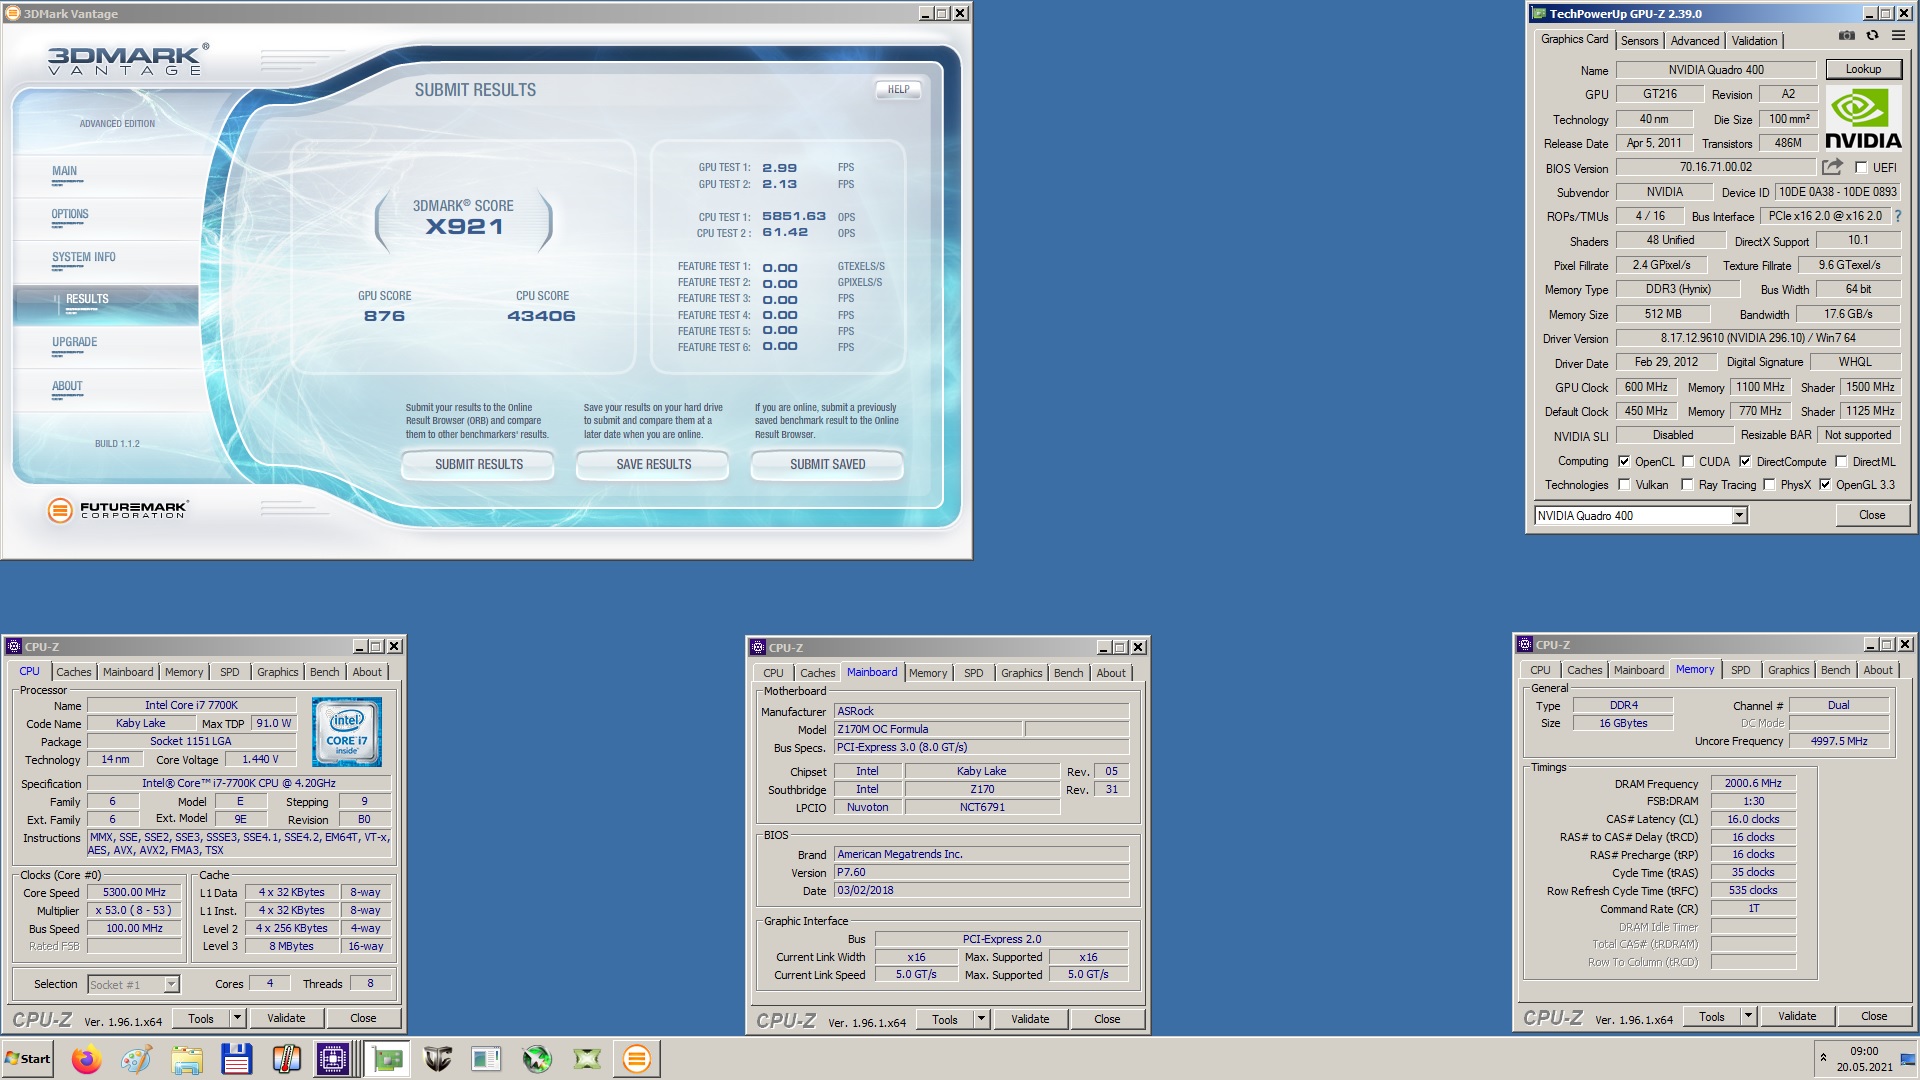Open the GPU-Z hamburger menu icon
The image size is (1920, 1080).
pyautogui.click(x=1898, y=36)
